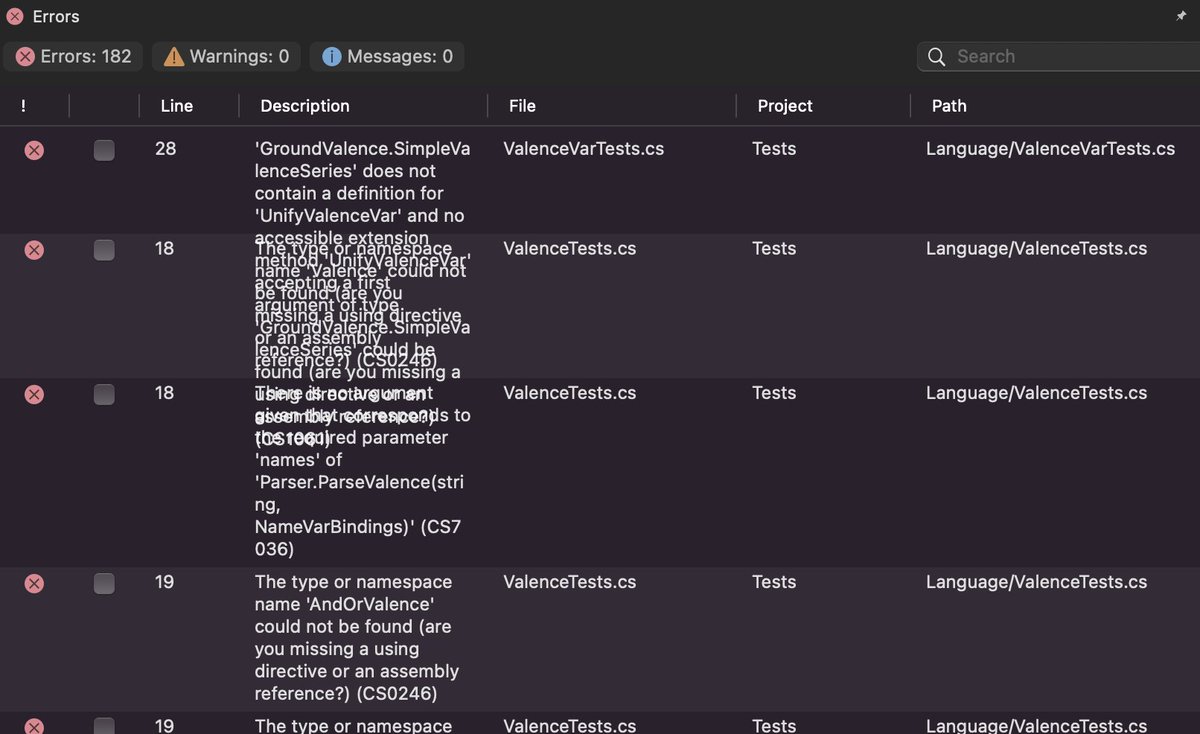Toggle the pin icon to pin the Errors panel
1200x734 pixels.
click(1181, 16)
